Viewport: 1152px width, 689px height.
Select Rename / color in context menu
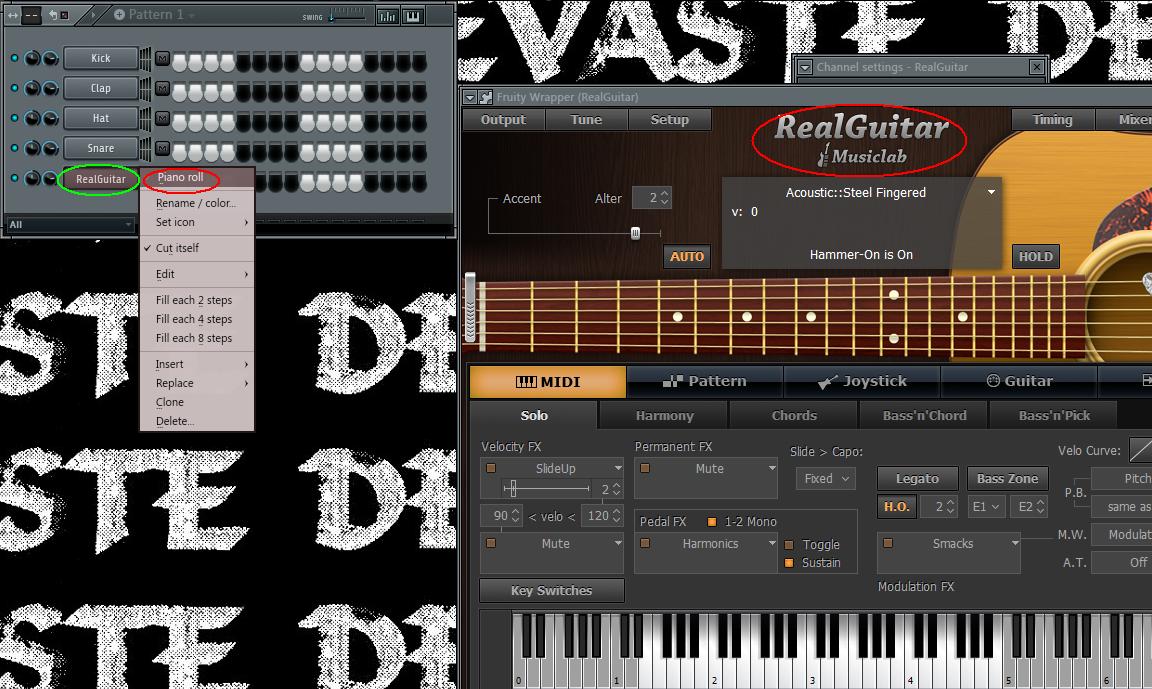pos(195,203)
